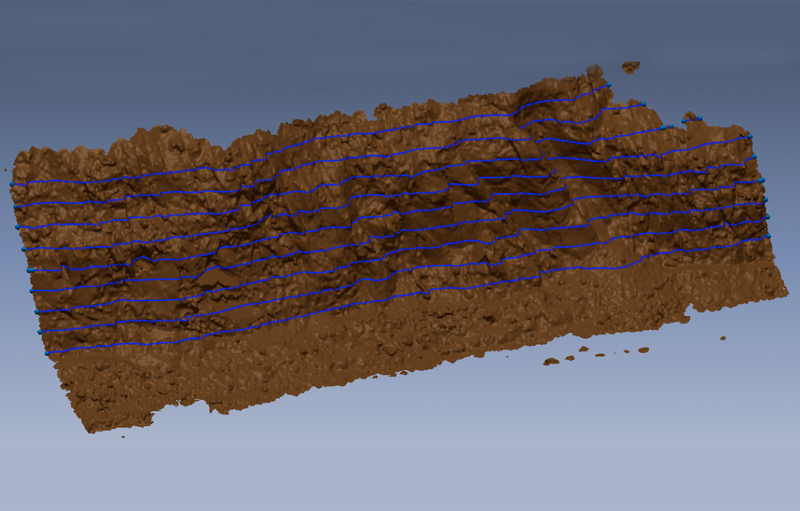
Task: Pick the isolated mesh fragment floating above the terrain
Action: [630, 67]
